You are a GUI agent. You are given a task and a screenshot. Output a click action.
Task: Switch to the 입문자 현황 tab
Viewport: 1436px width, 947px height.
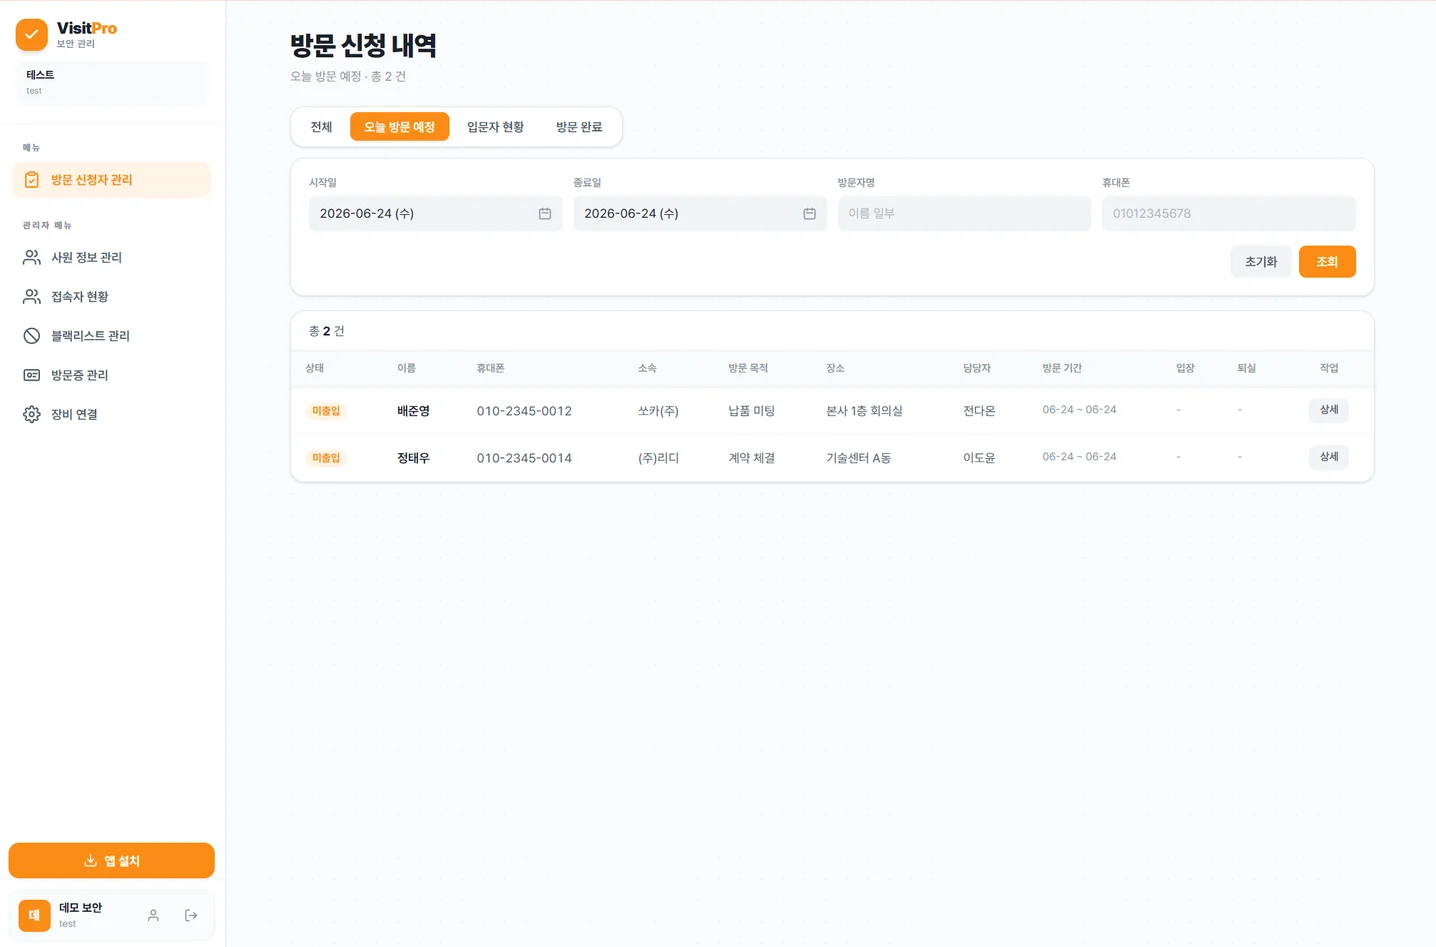click(x=495, y=127)
